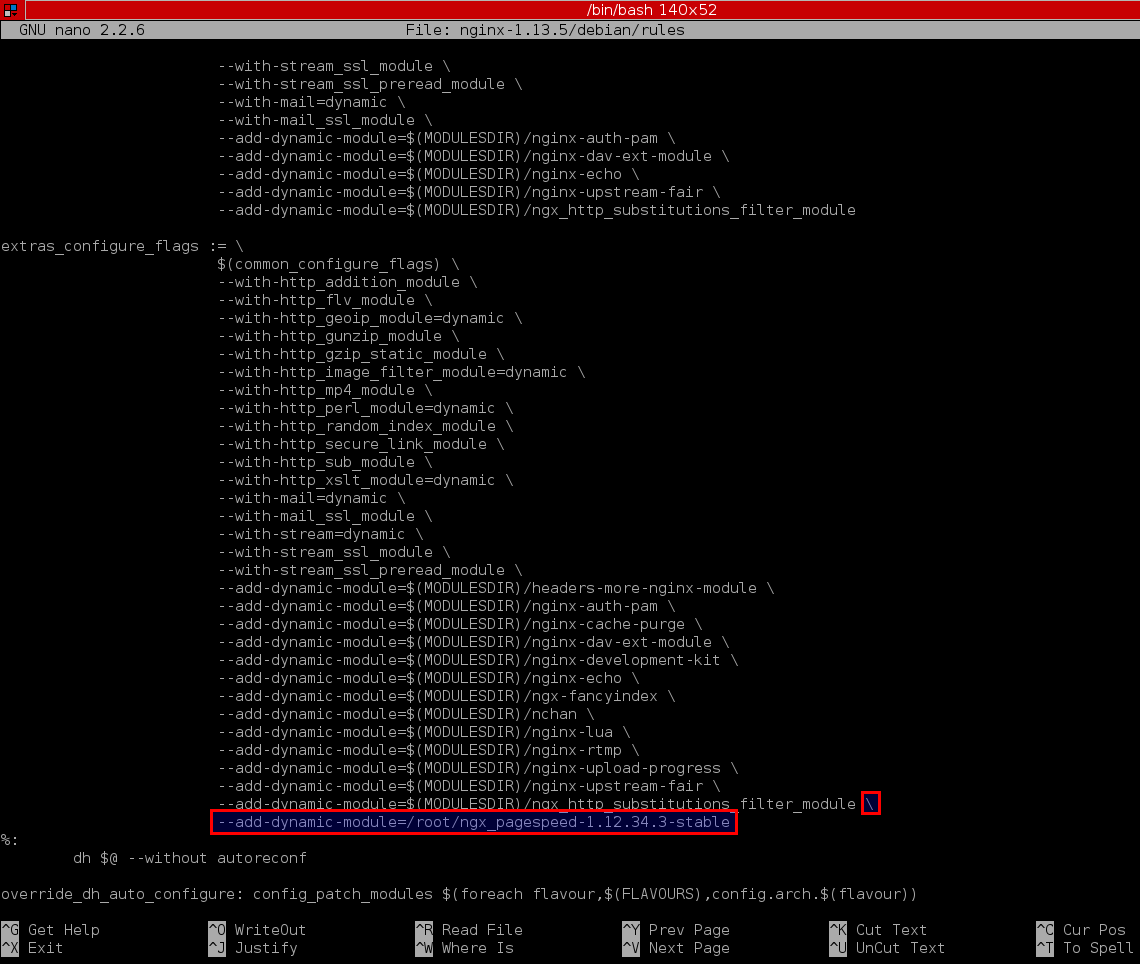The height and width of the screenshot is (964, 1140).
Task: Click the --with-http_random_index_module line
Action: (x=366, y=426)
